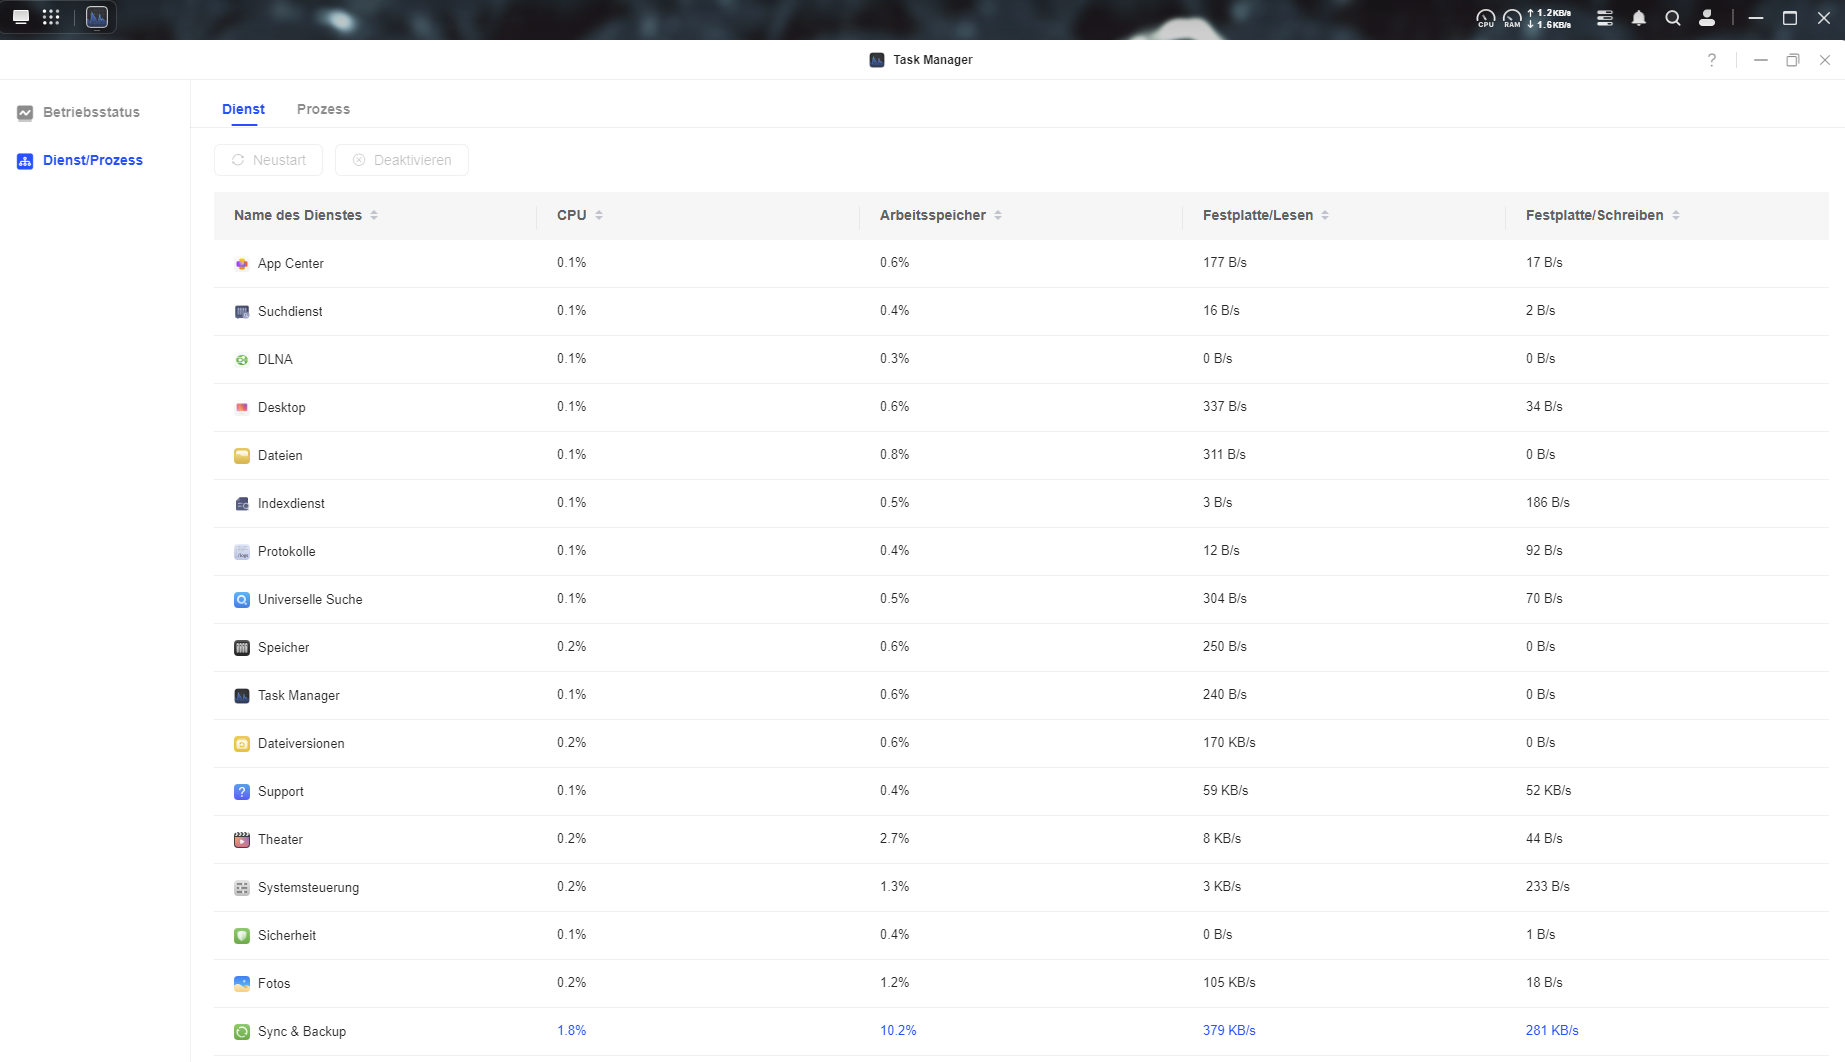Click the Sicherheit shield icon
Viewport: 1845px width, 1062px height.
pos(241,936)
